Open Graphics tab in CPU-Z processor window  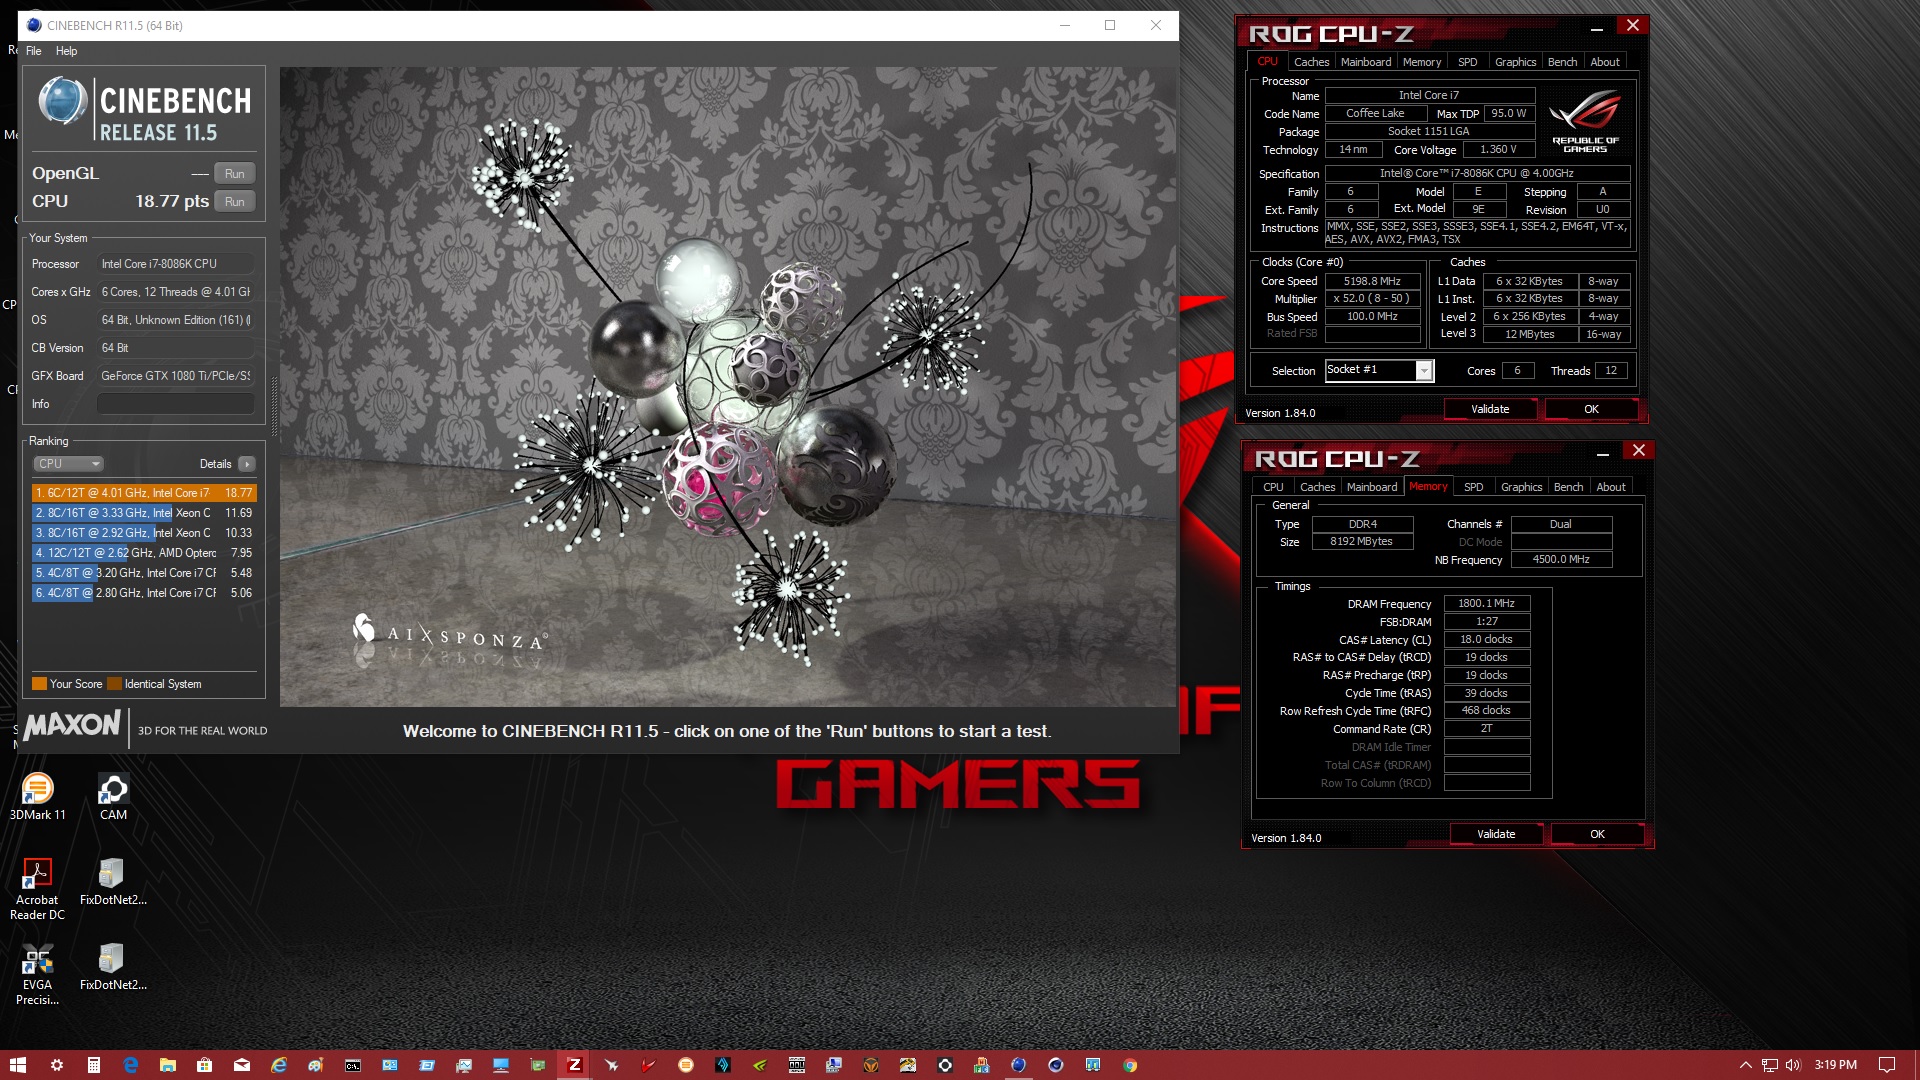tap(1515, 62)
